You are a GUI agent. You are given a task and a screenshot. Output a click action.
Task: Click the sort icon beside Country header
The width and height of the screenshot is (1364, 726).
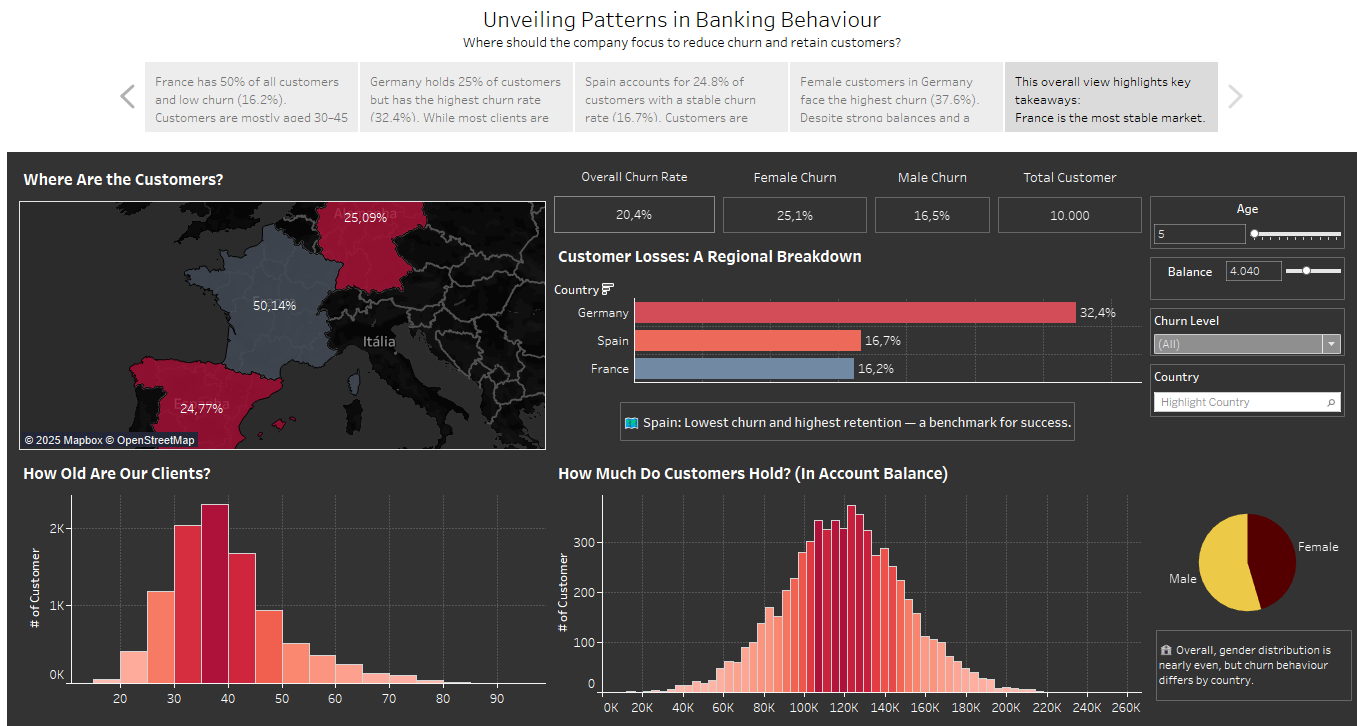(608, 290)
